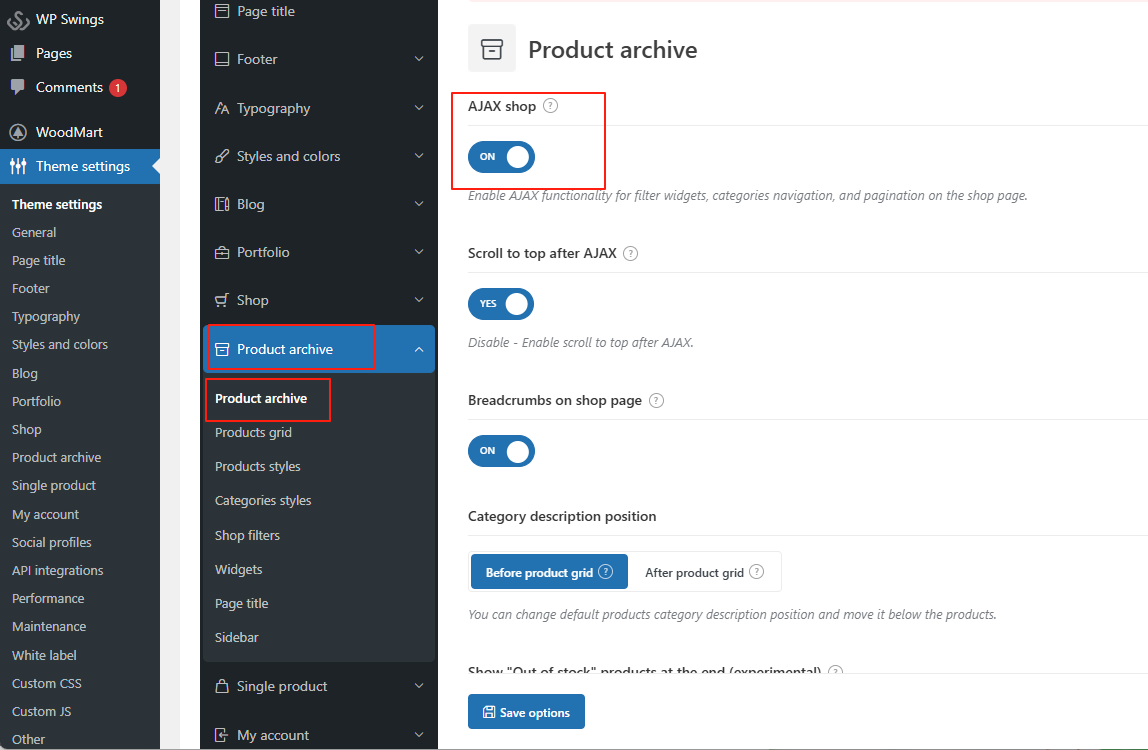Click the Styles and colors brush icon
Image resolution: width=1148 pixels, height=750 pixels.
[x=222, y=157]
